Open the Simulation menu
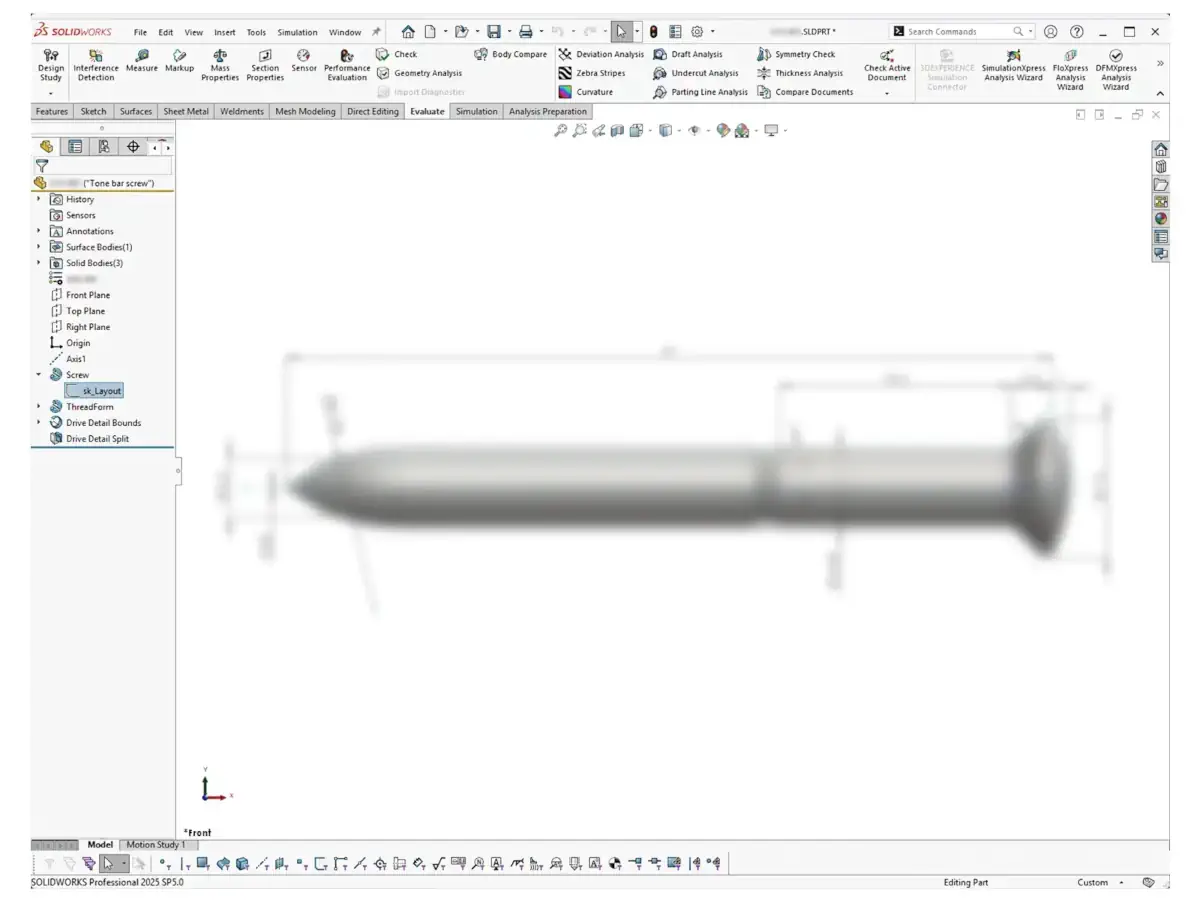Image resolution: width=1200 pixels, height=900 pixels. [x=297, y=31]
